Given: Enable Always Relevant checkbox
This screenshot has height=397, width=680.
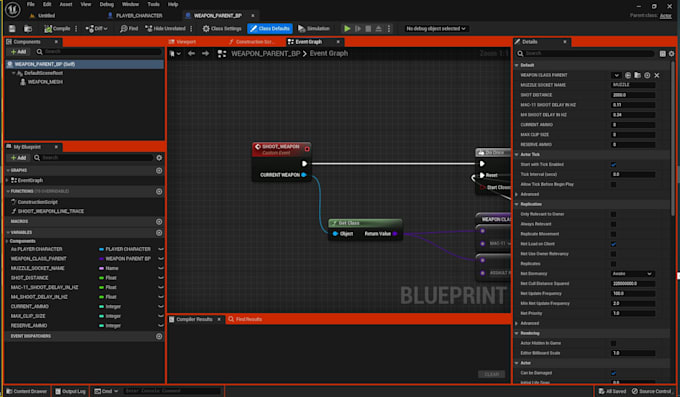Looking at the screenshot, I should pos(614,224).
